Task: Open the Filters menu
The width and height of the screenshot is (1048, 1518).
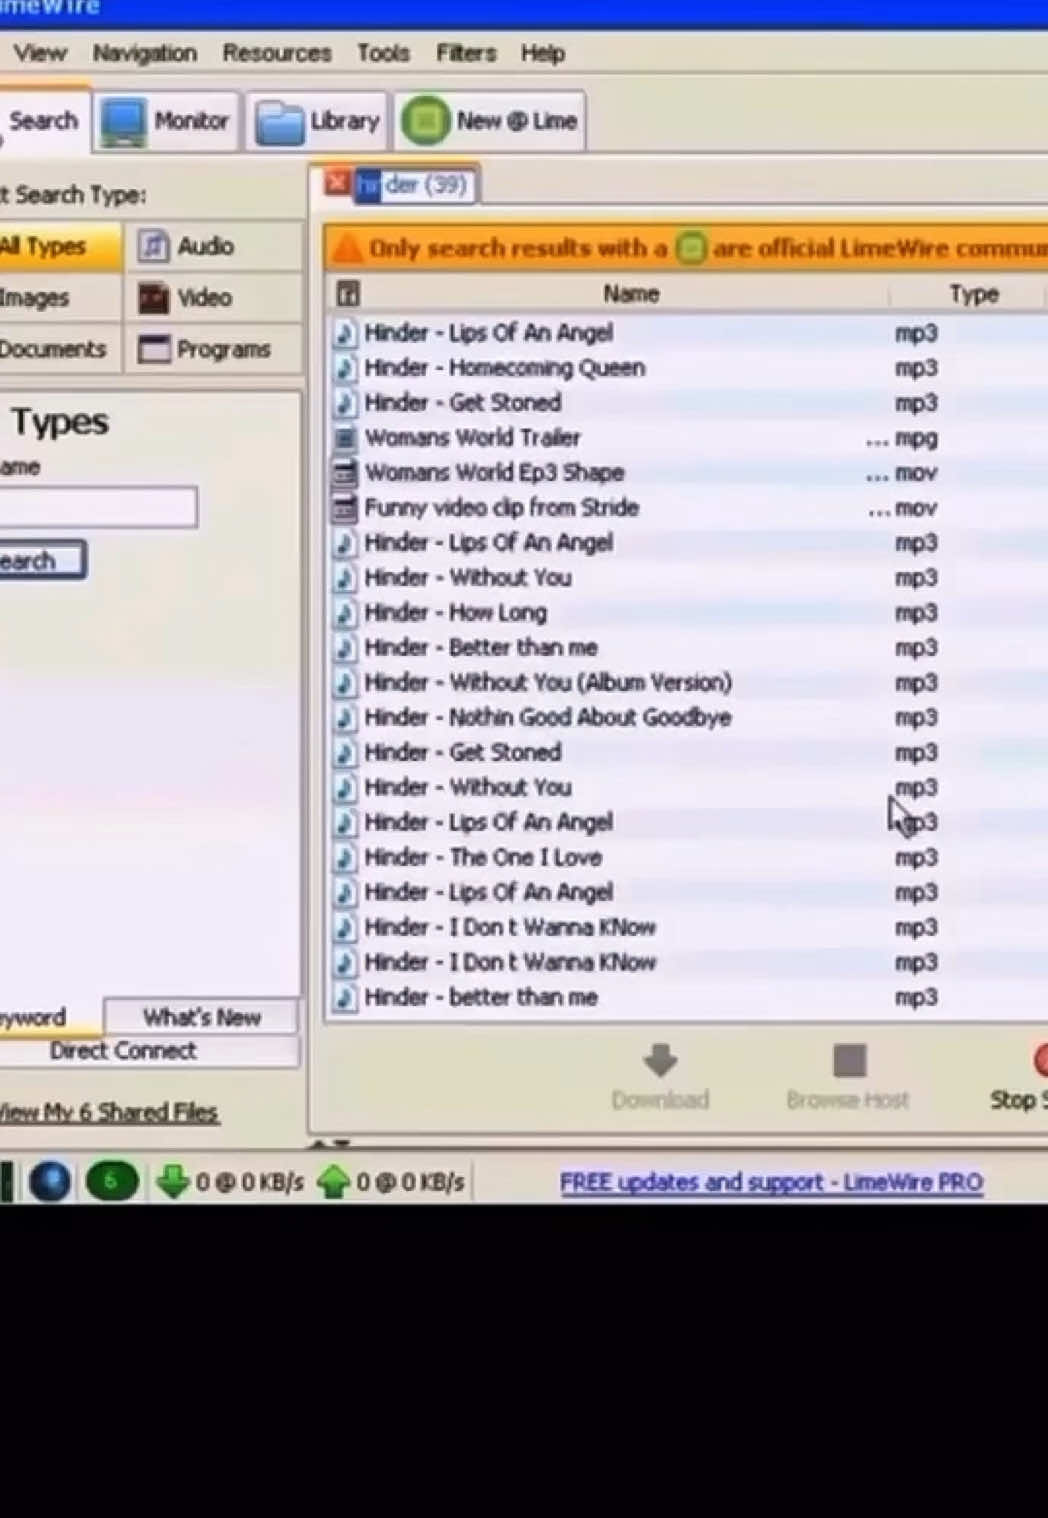Action: pos(466,53)
